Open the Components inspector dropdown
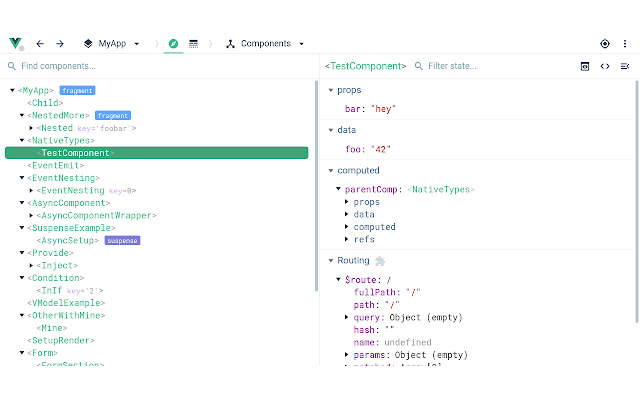Image resolution: width=640 pixels, height=400 pixels. pos(265,44)
